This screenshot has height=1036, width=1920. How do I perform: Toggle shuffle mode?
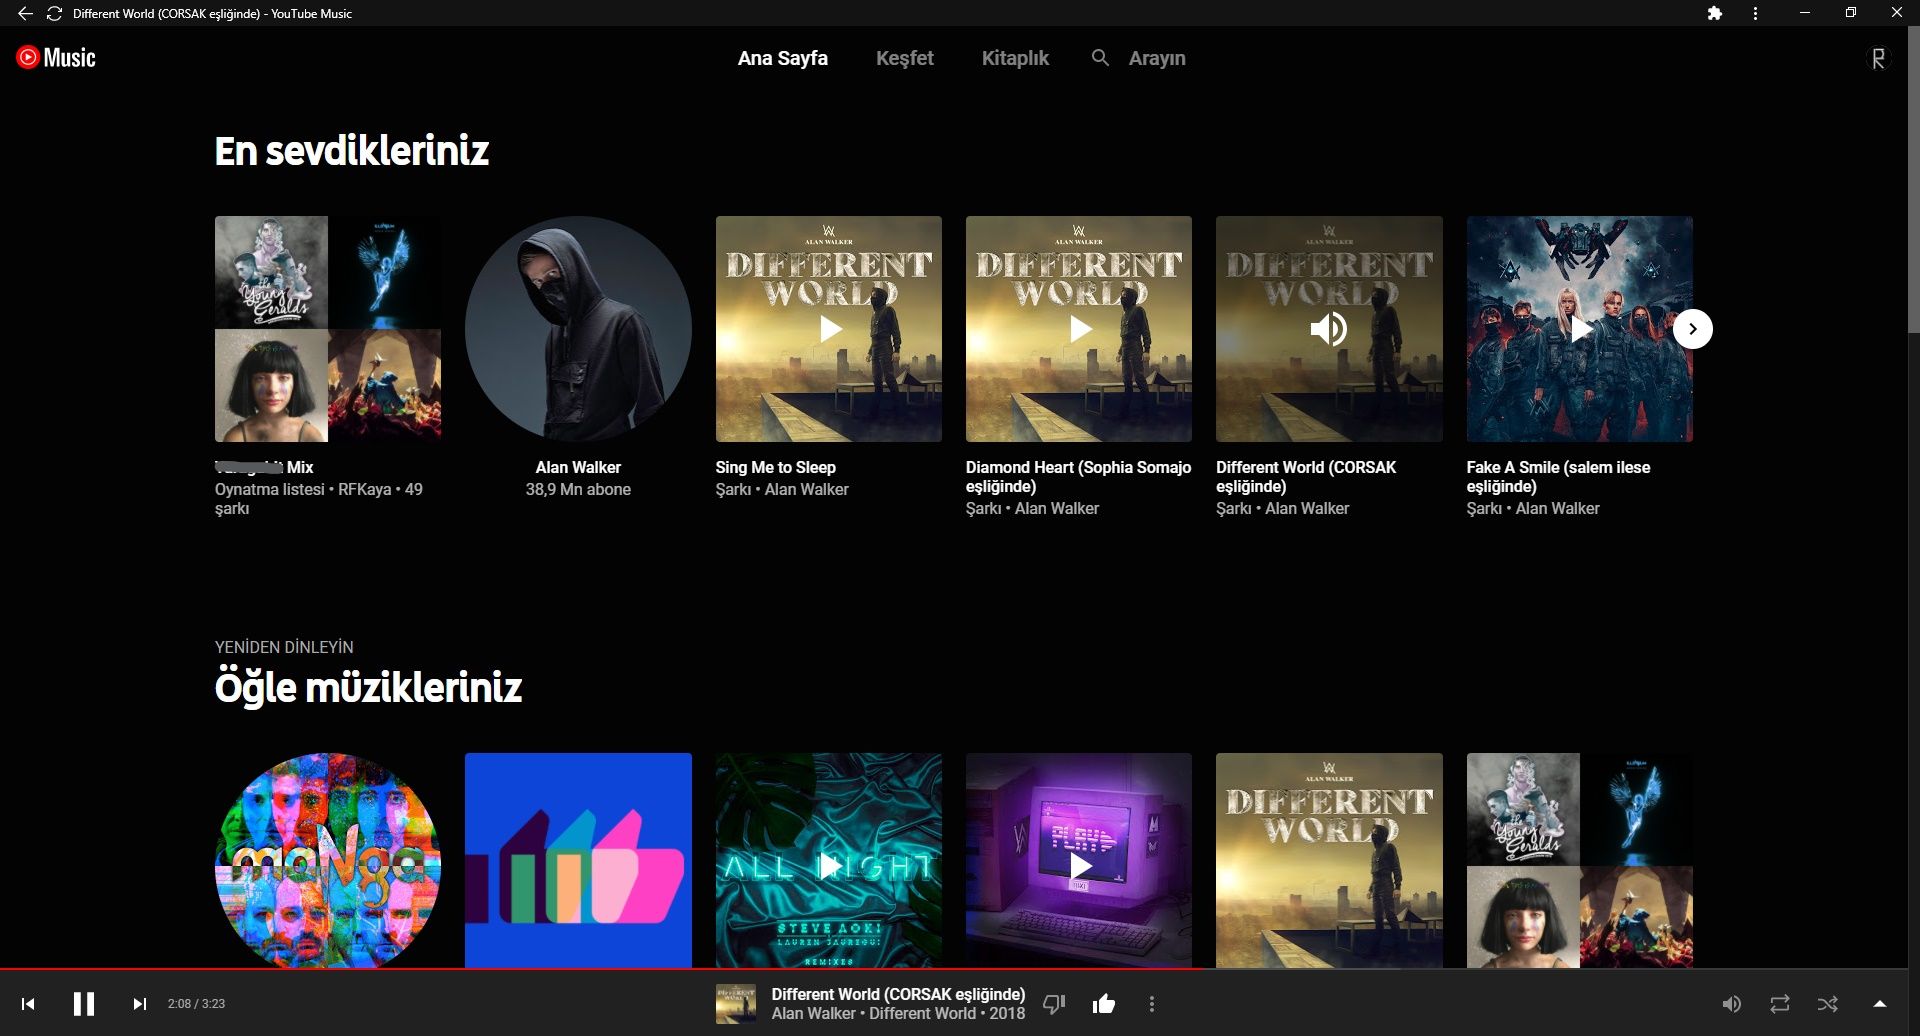coord(1828,1004)
